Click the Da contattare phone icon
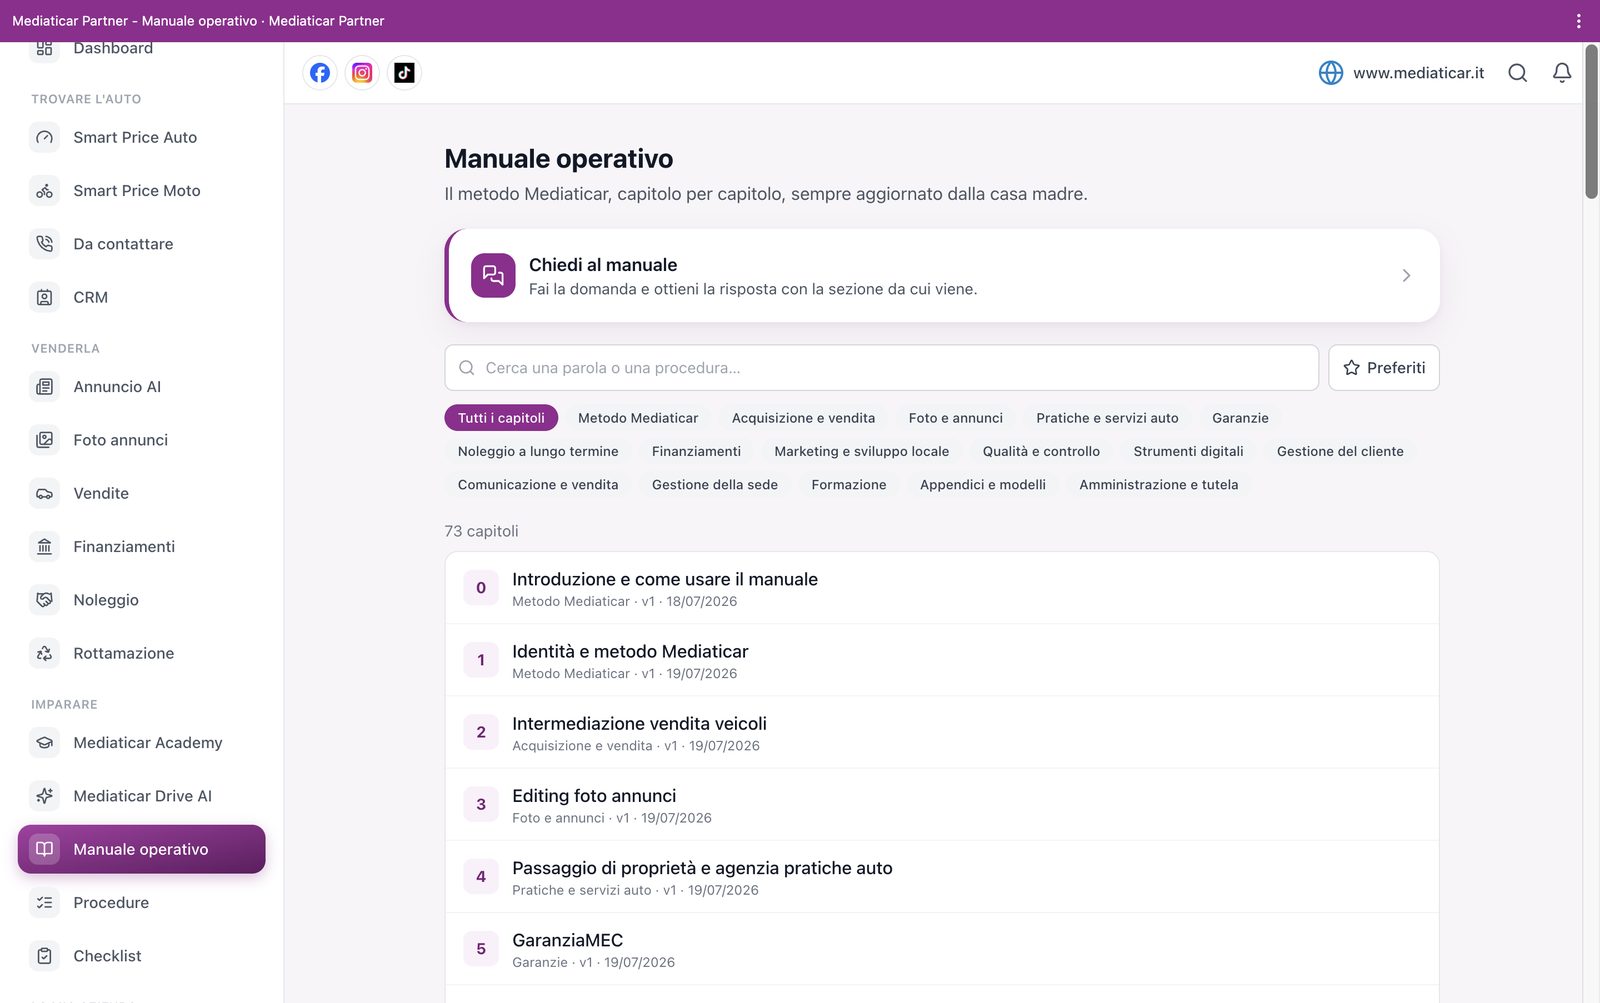 [45, 244]
